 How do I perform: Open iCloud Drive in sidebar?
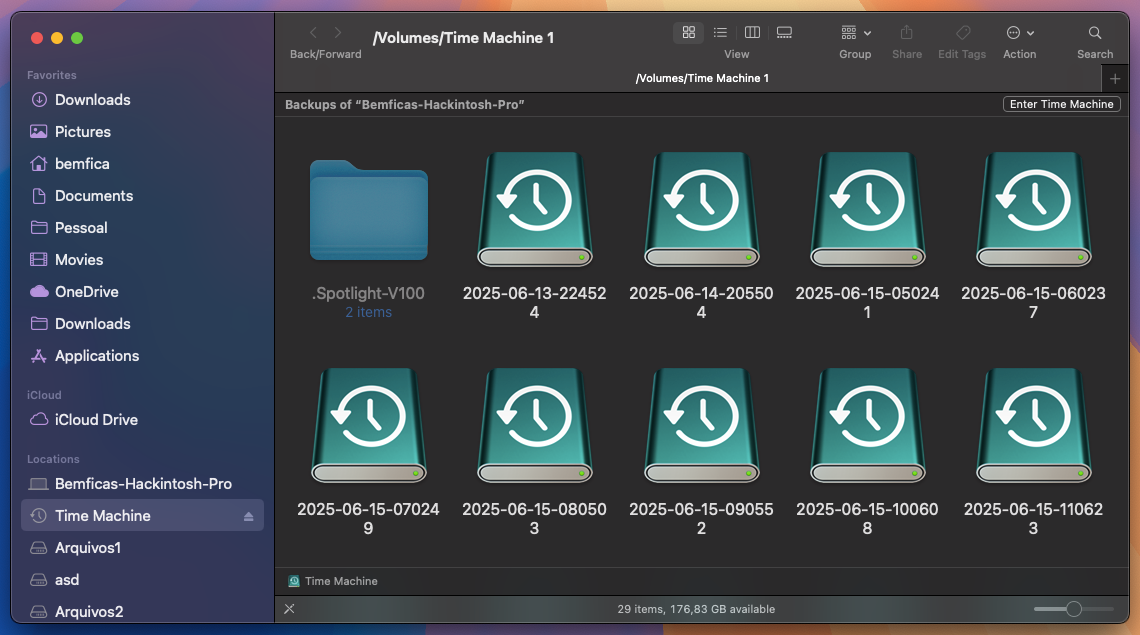coord(142,420)
